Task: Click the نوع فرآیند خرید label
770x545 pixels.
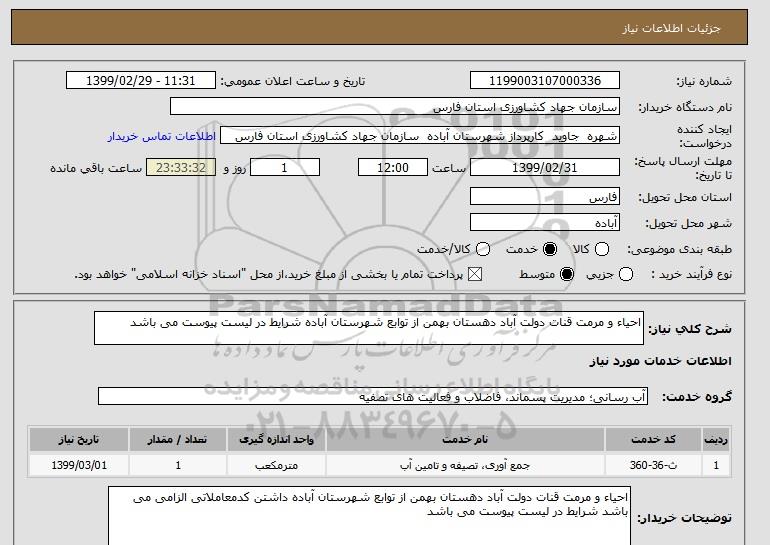Action: pyautogui.click(x=691, y=274)
